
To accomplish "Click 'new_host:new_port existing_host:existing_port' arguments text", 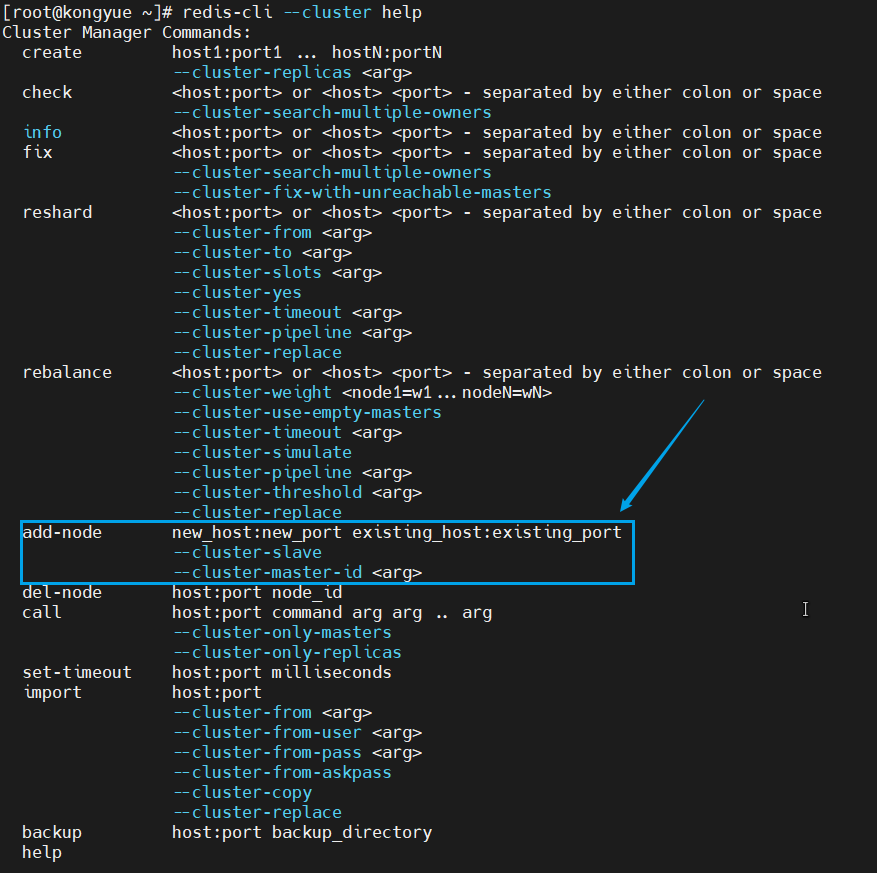I will click(x=397, y=532).
